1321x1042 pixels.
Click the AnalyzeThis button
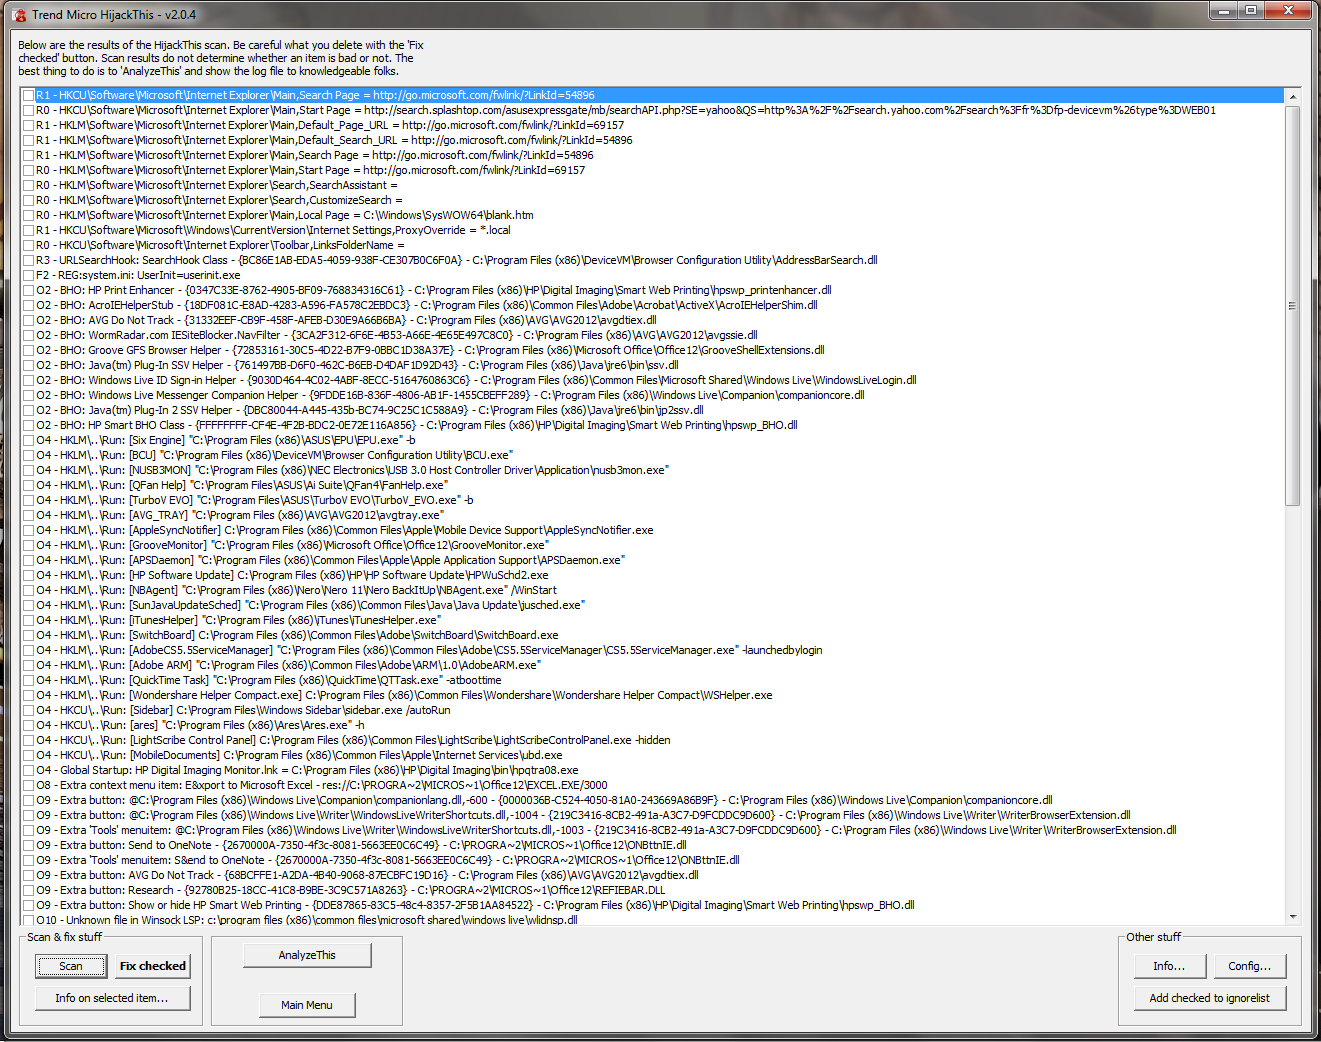coord(307,956)
